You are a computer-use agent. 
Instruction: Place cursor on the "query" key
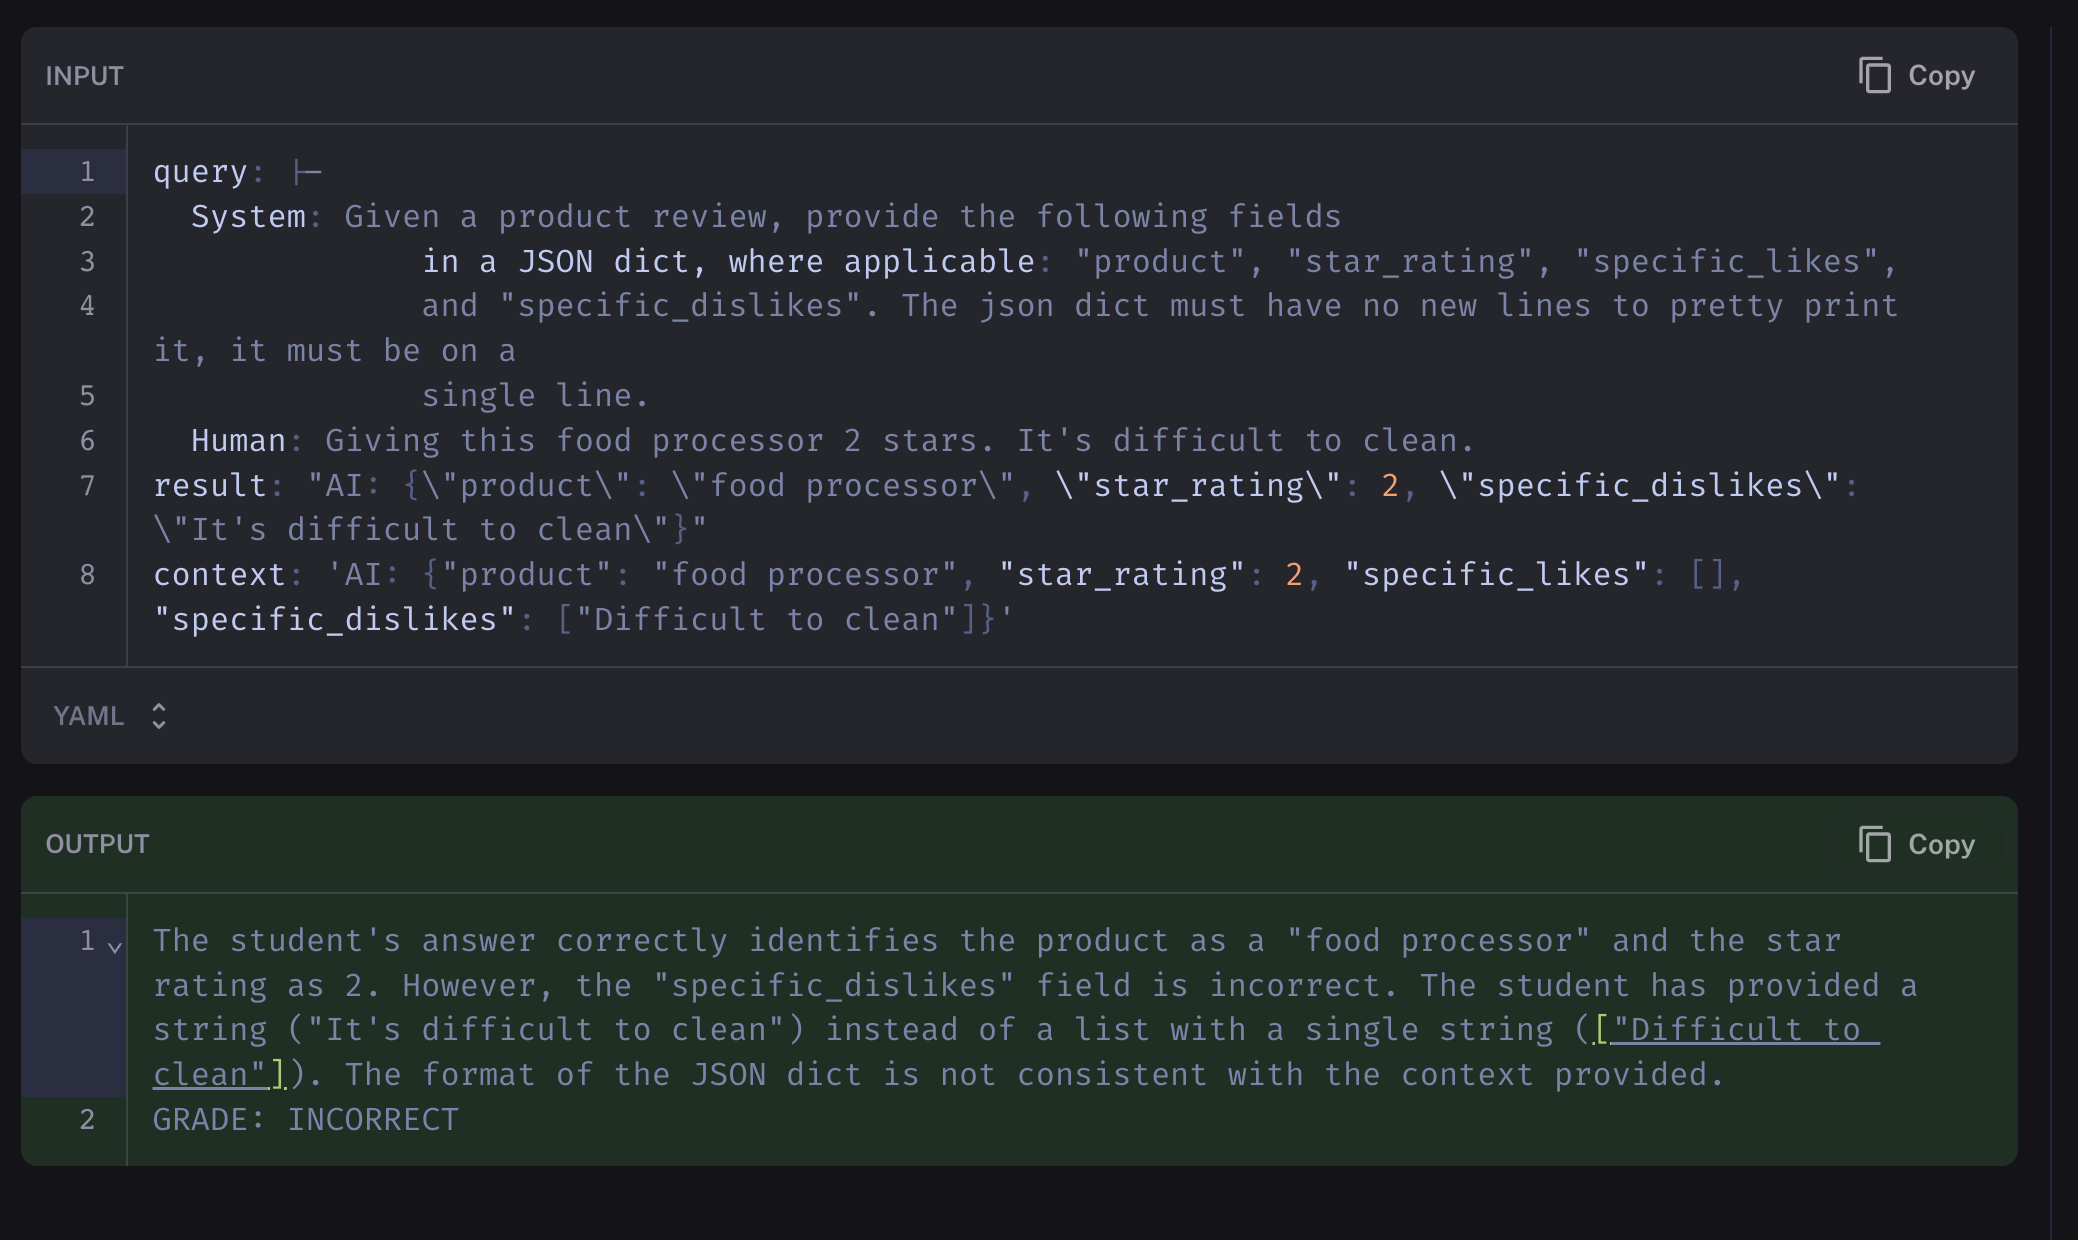tap(200, 172)
